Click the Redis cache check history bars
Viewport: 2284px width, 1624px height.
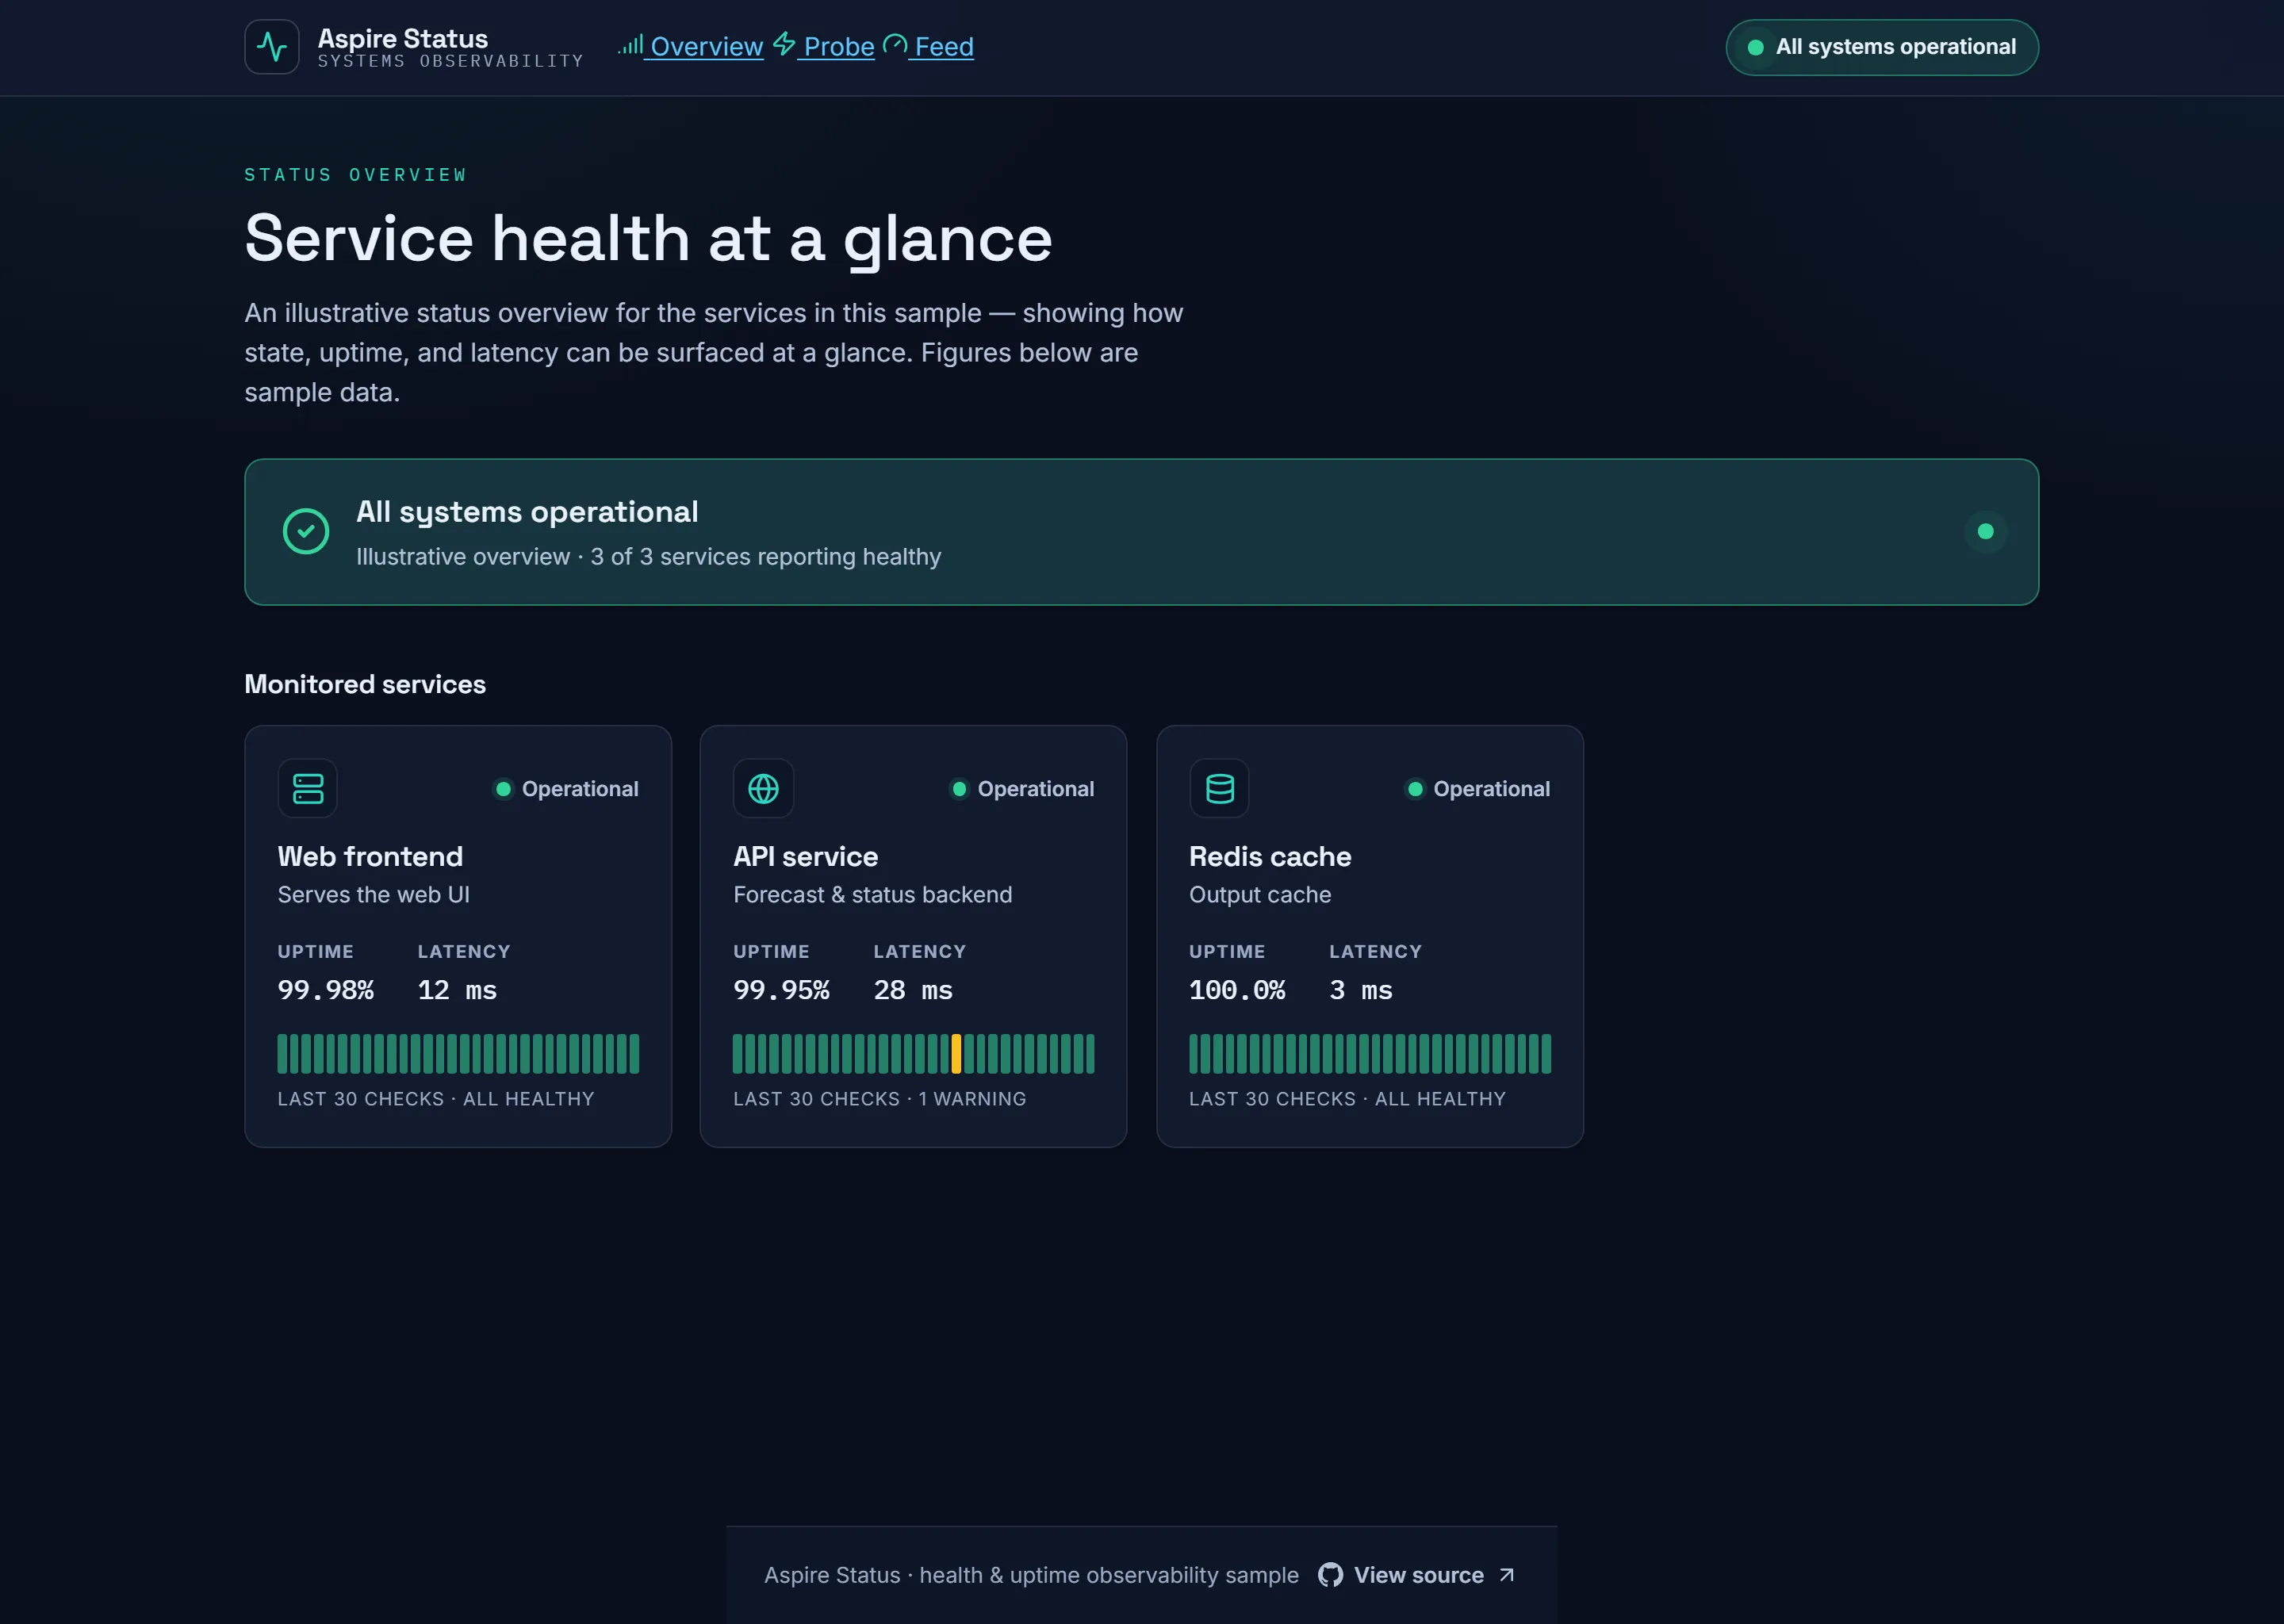pyautogui.click(x=1370, y=1054)
